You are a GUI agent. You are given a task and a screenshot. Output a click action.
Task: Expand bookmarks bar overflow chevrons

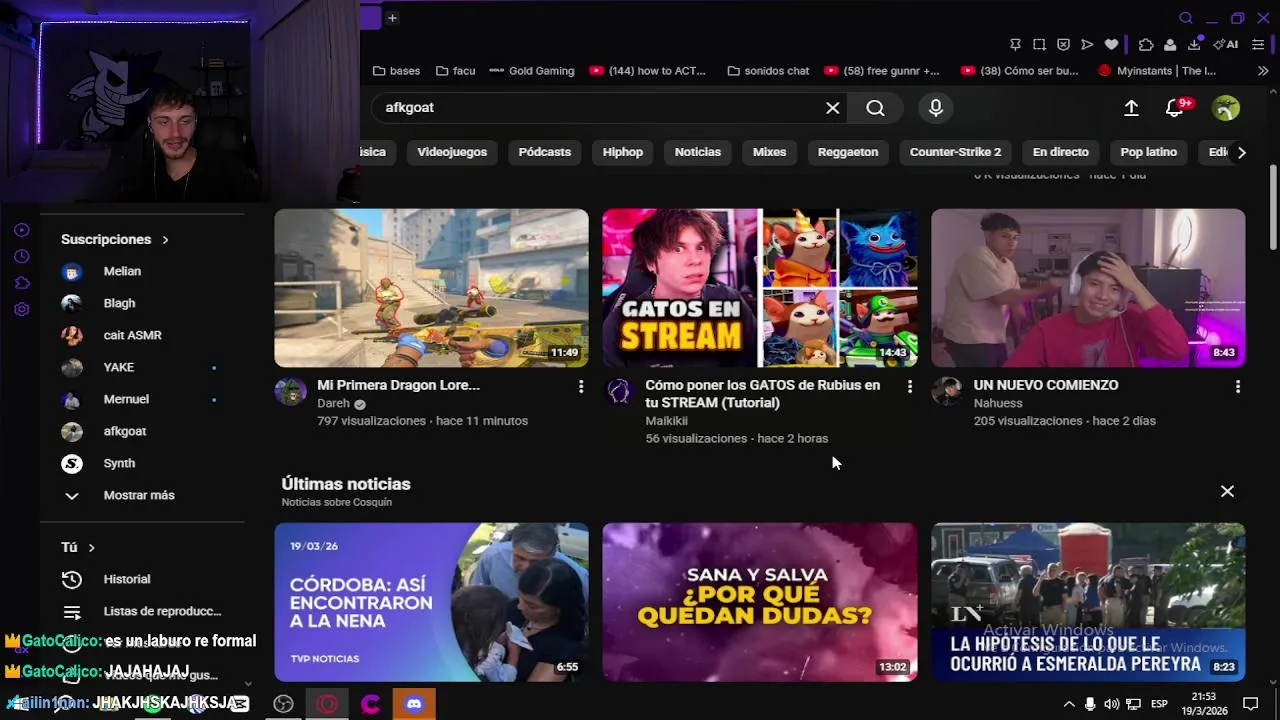(1263, 71)
